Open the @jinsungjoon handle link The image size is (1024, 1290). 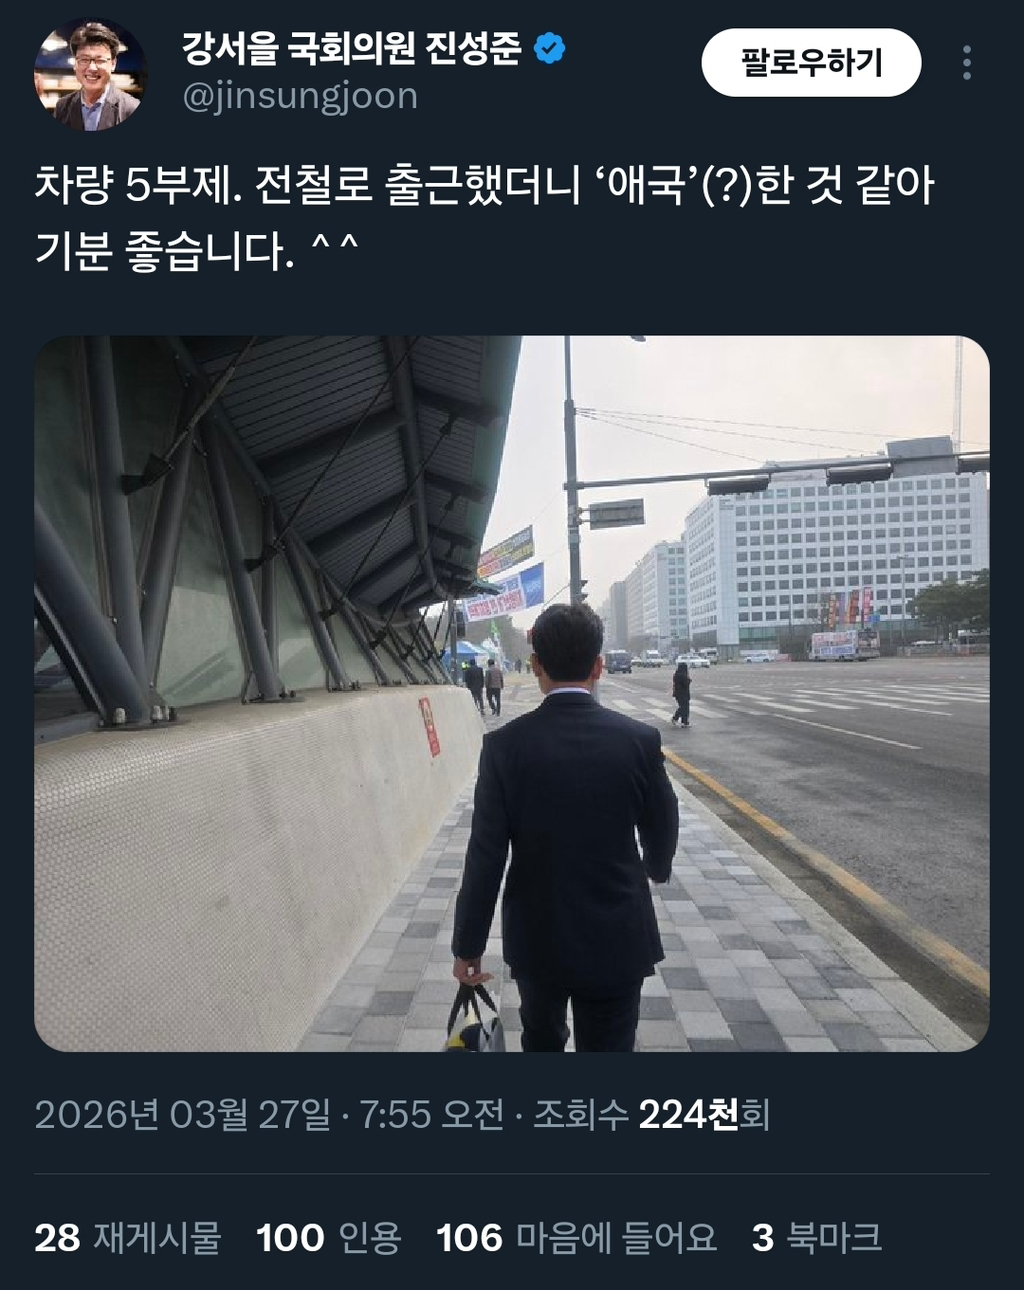(x=299, y=97)
